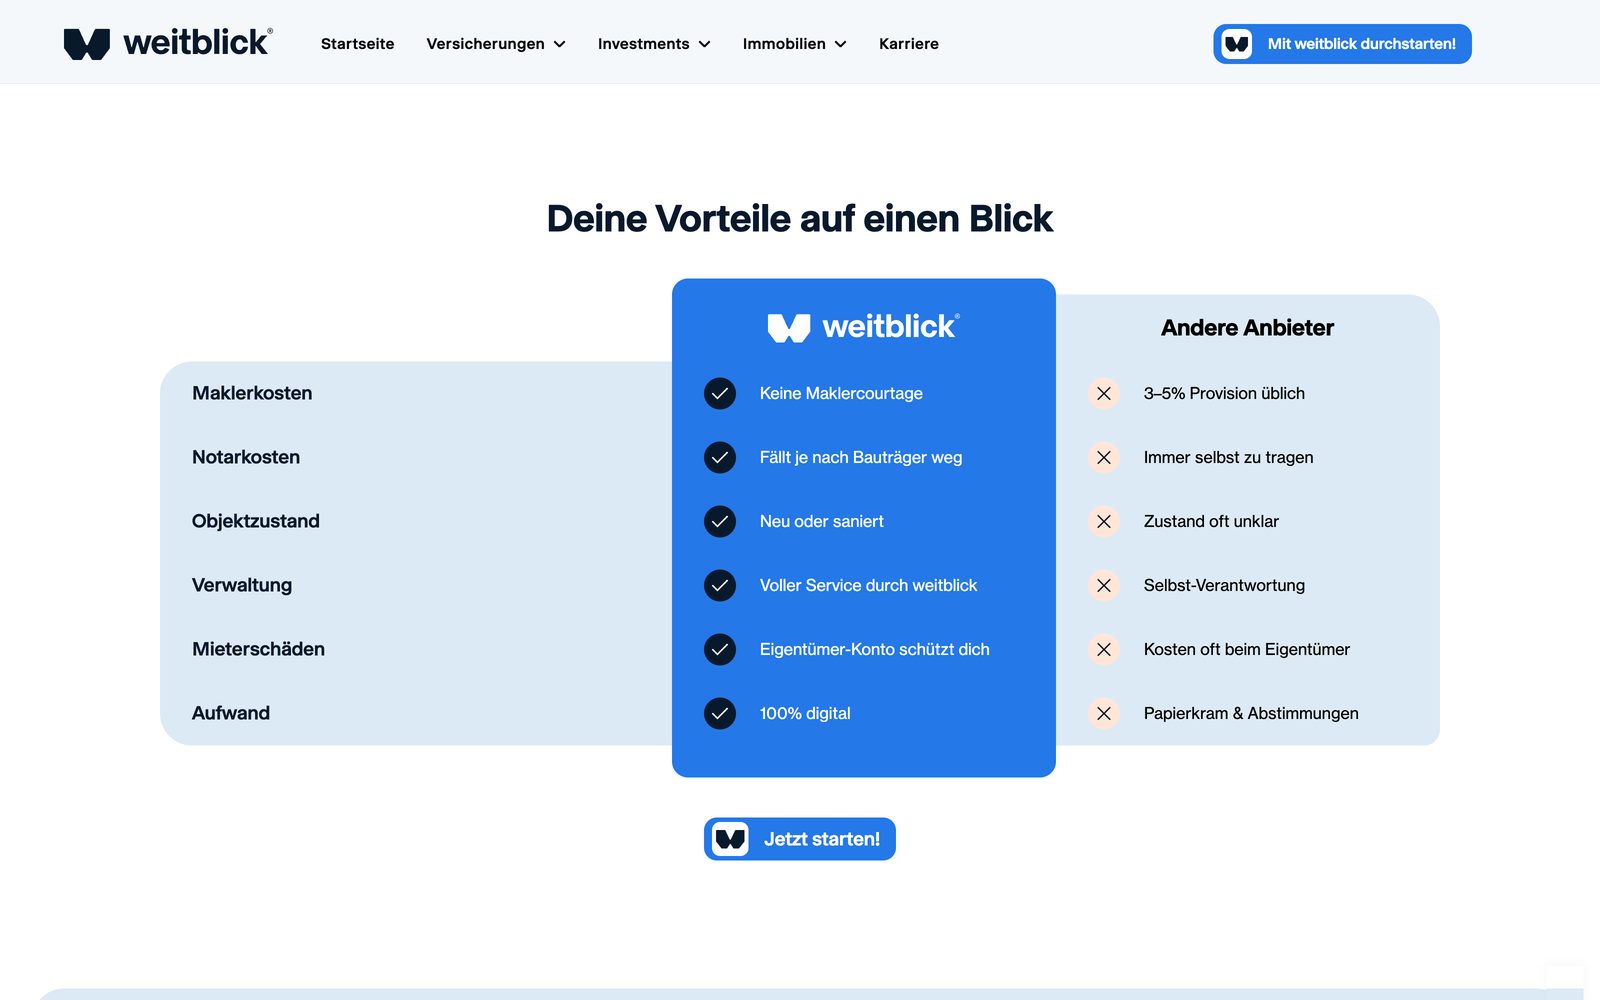Screen dimensions: 1600x1000
Task: Click the Verwaltung row label
Action: coord(242,586)
